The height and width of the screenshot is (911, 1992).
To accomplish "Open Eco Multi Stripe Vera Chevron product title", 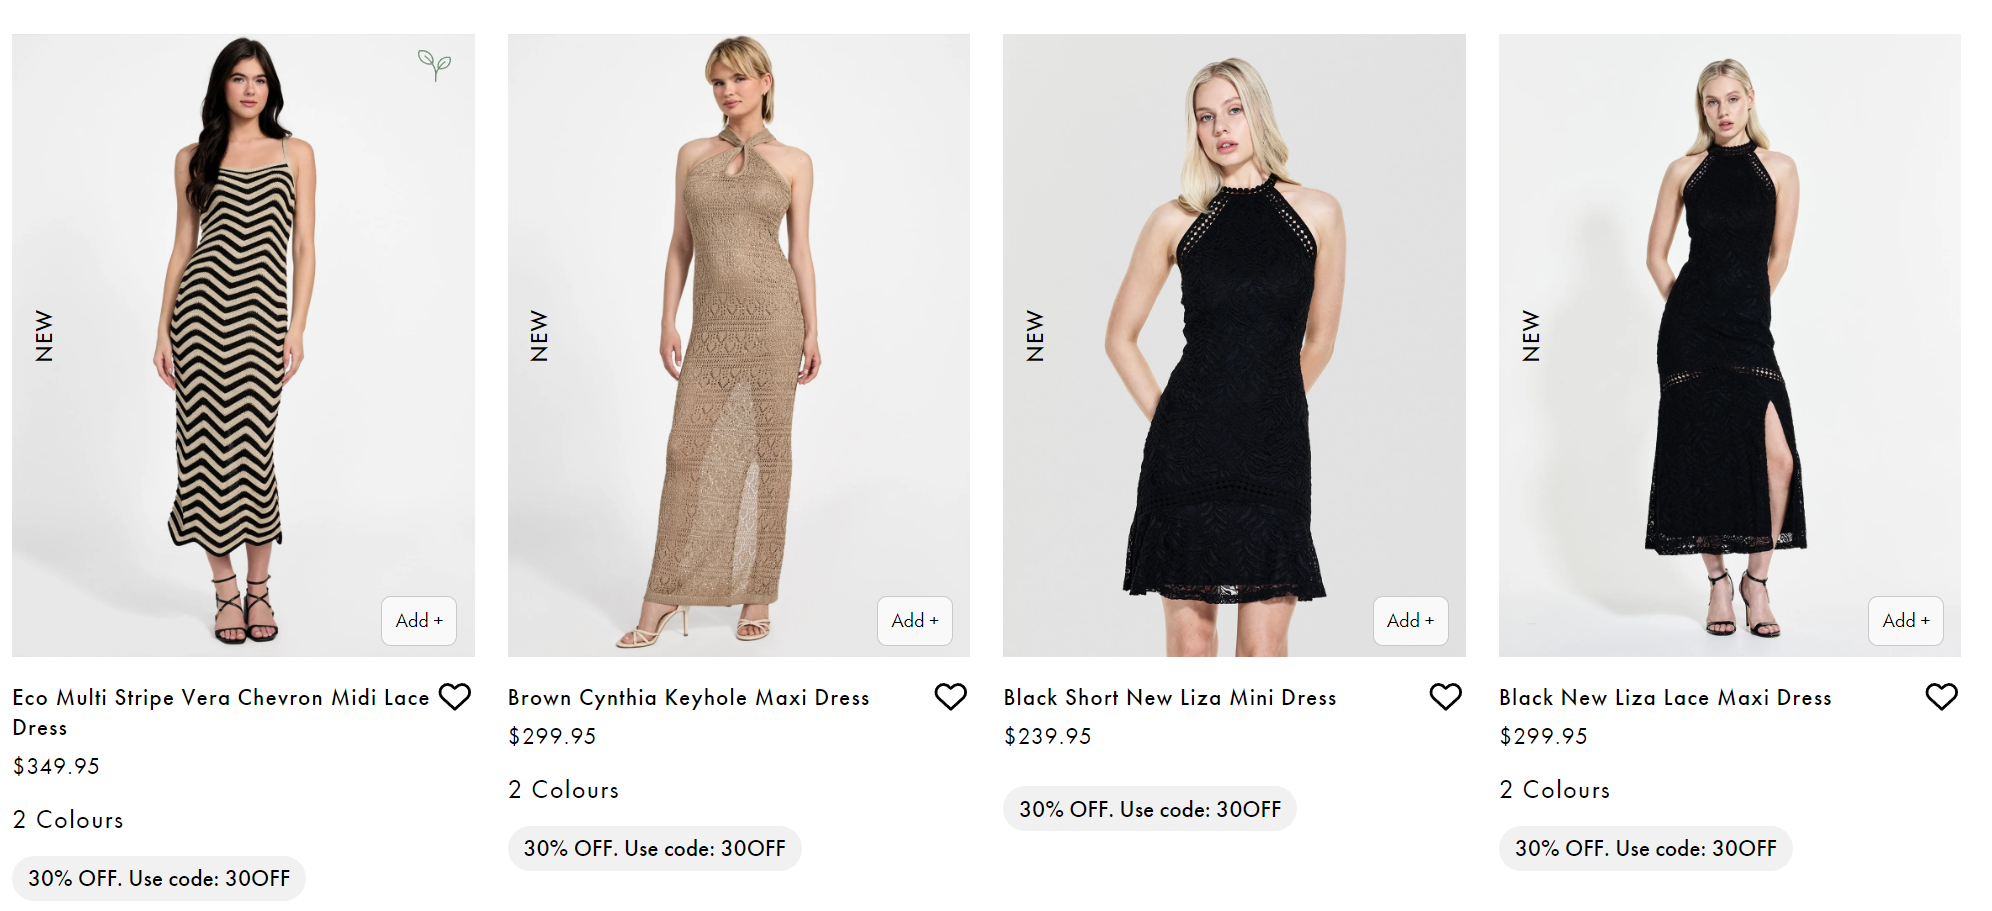I will click(x=220, y=698).
